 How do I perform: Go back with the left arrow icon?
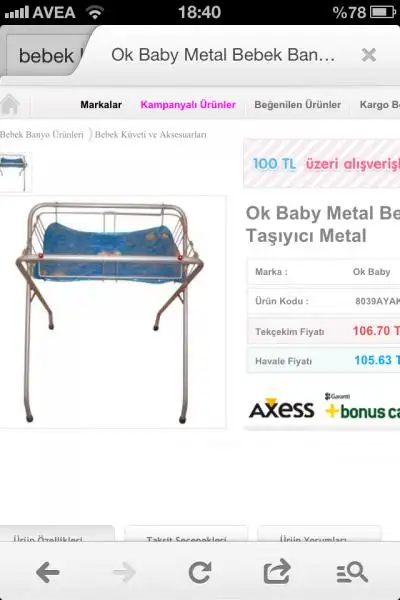(48, 572)
